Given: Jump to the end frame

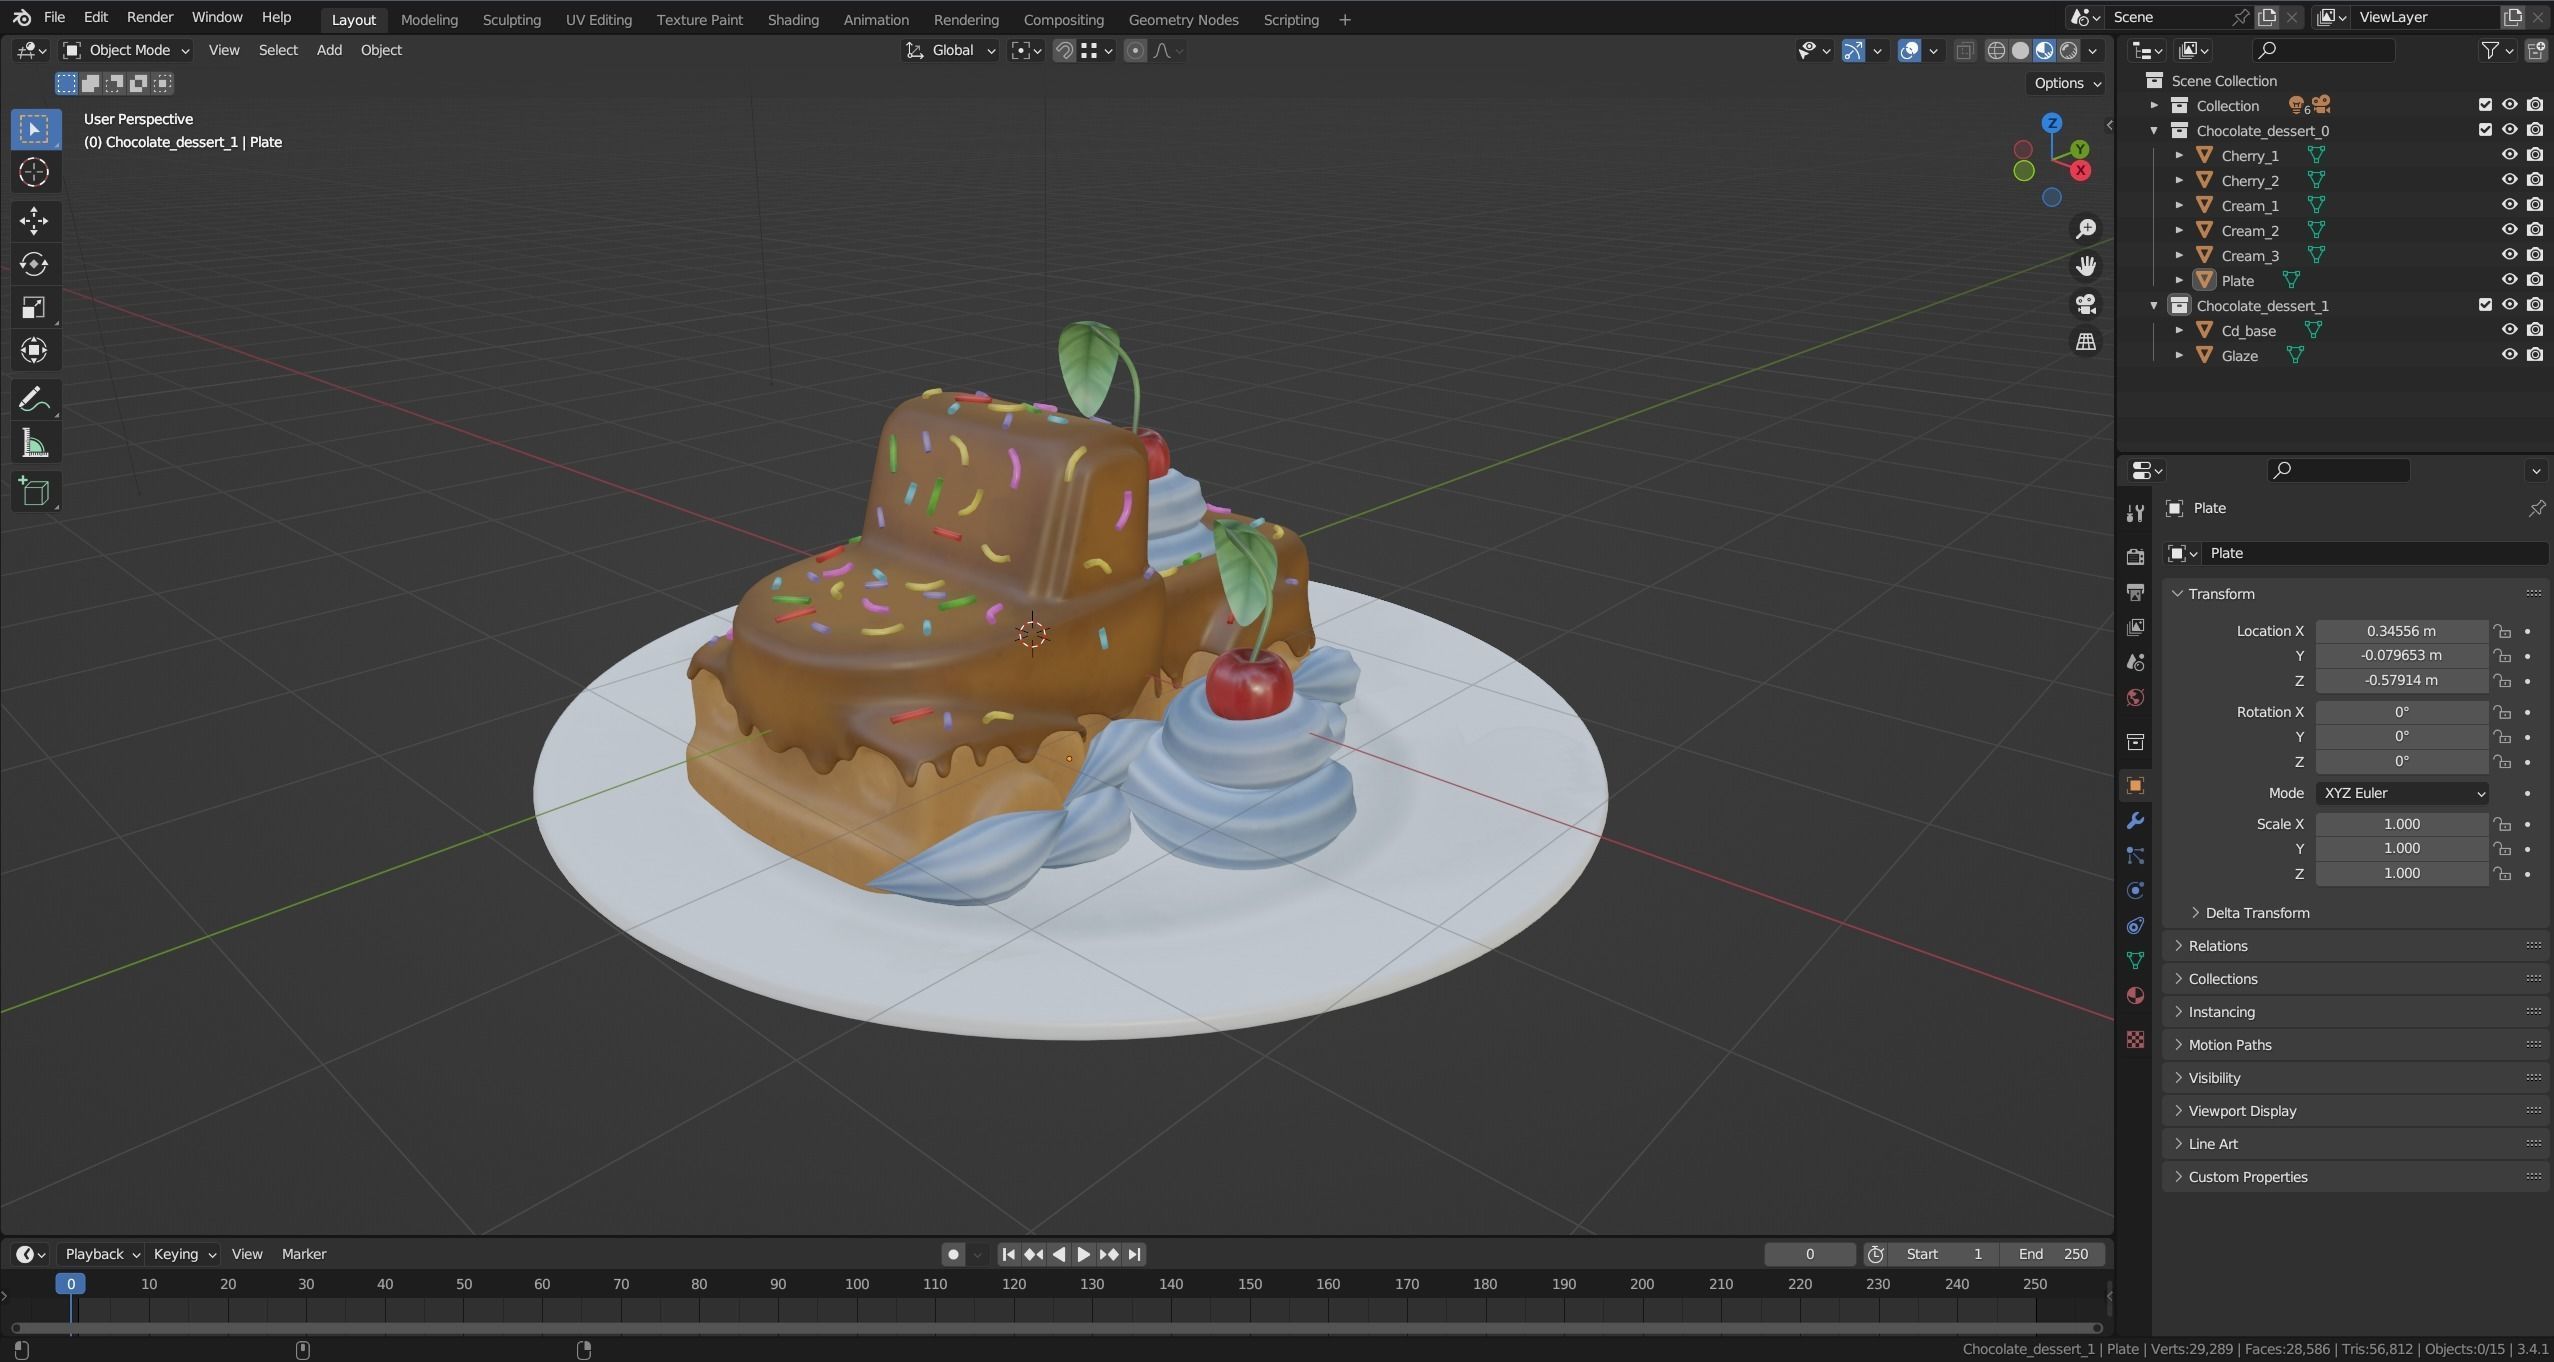Looking at the screenshot, I should tap(1134, 1254).
